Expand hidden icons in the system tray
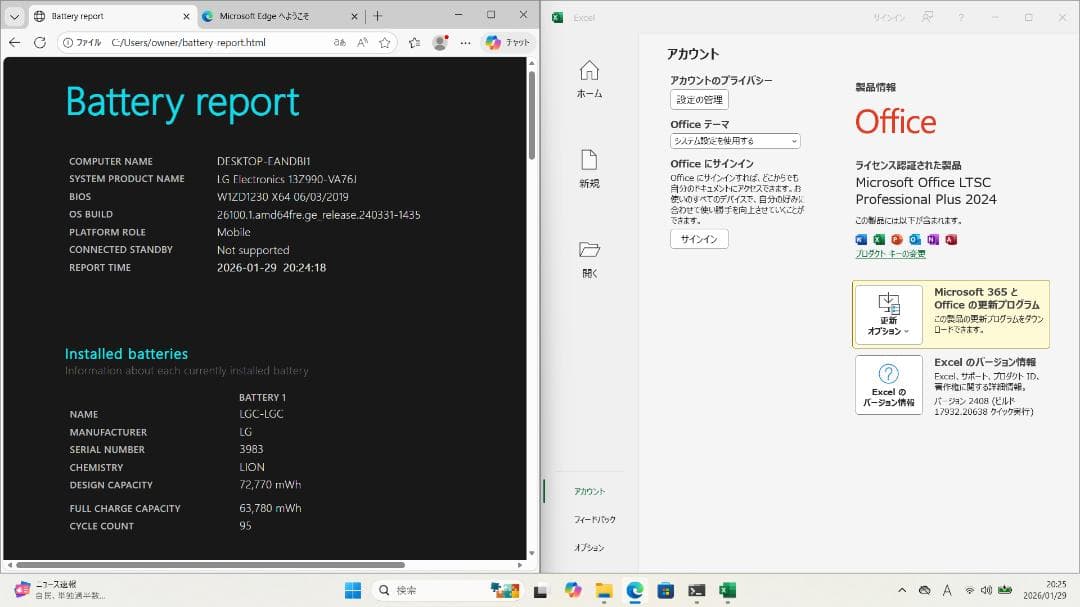The image size is (1080, 607). click(x=901, y=590)
